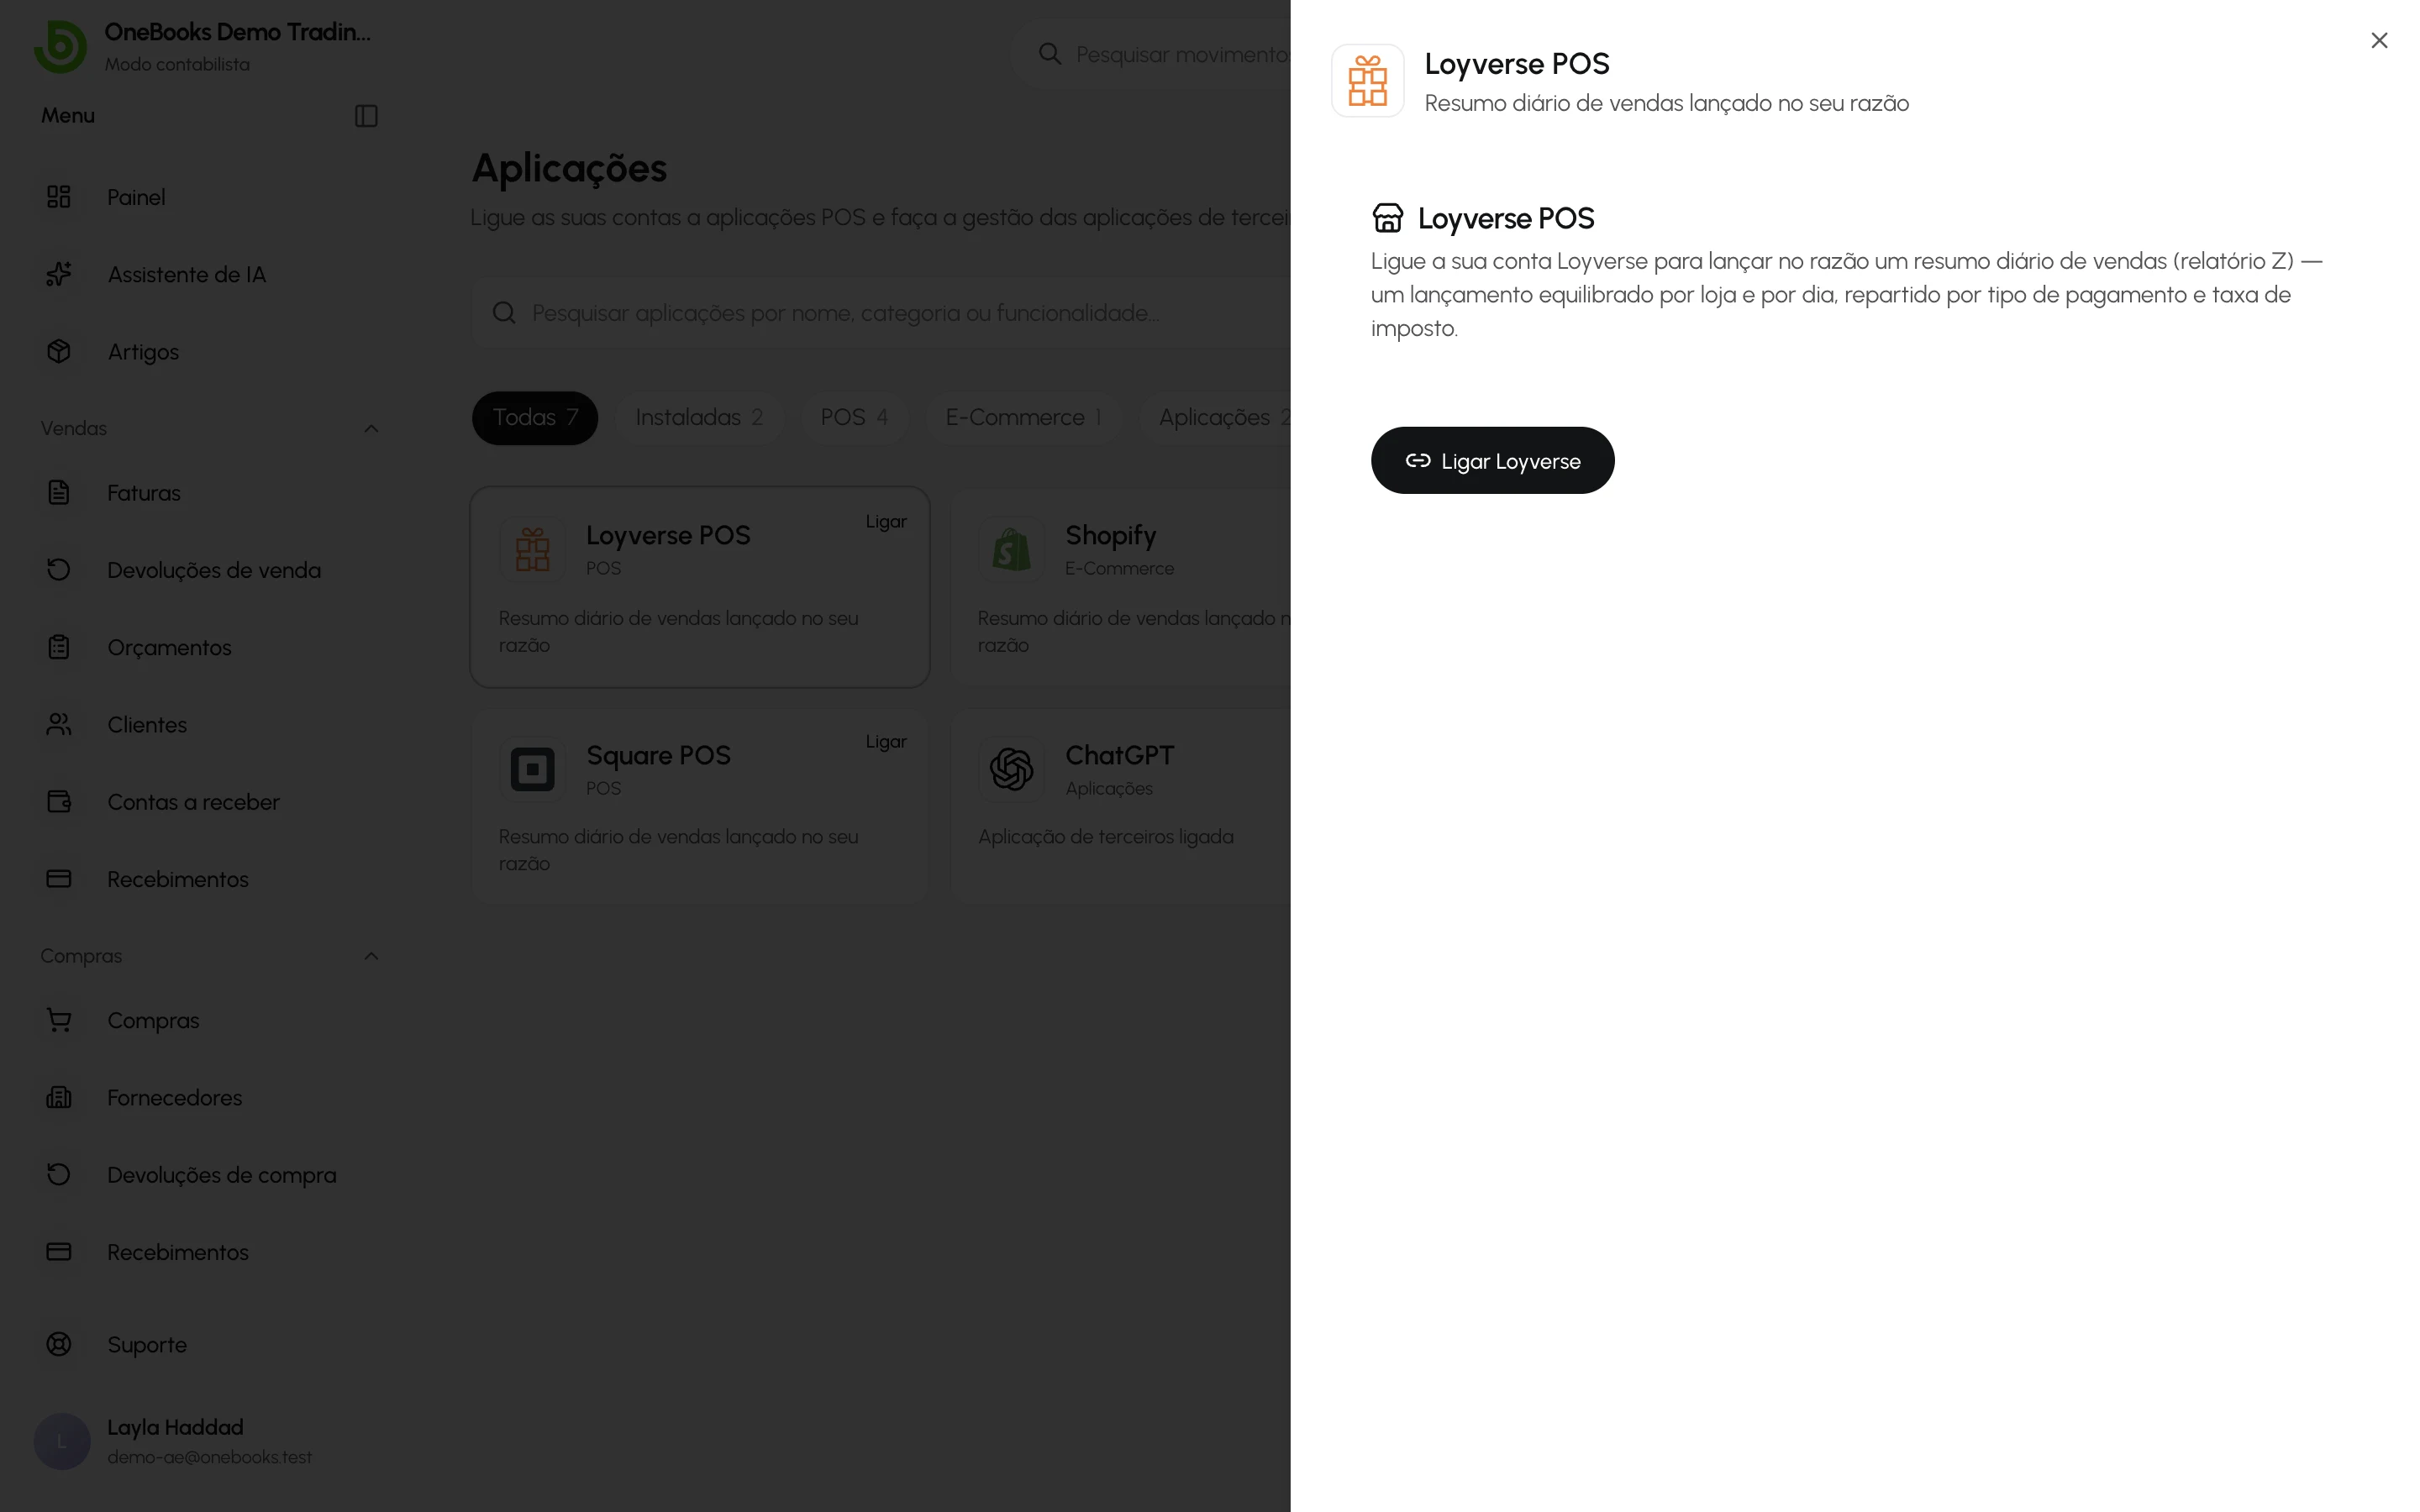This screenshot has height=1512, width=2420.
Task: Open Fornecedores in the sidebar
Action: [174, 1098]
